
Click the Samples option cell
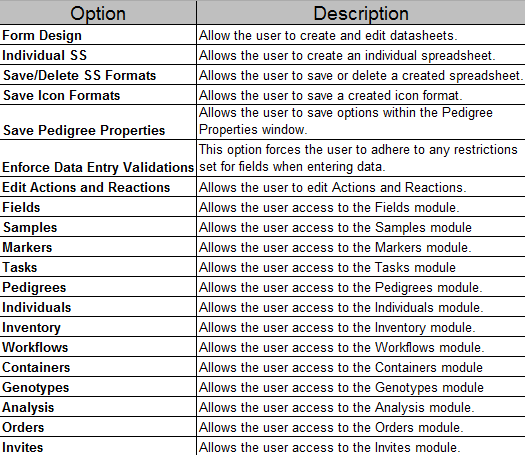point(98,227)
